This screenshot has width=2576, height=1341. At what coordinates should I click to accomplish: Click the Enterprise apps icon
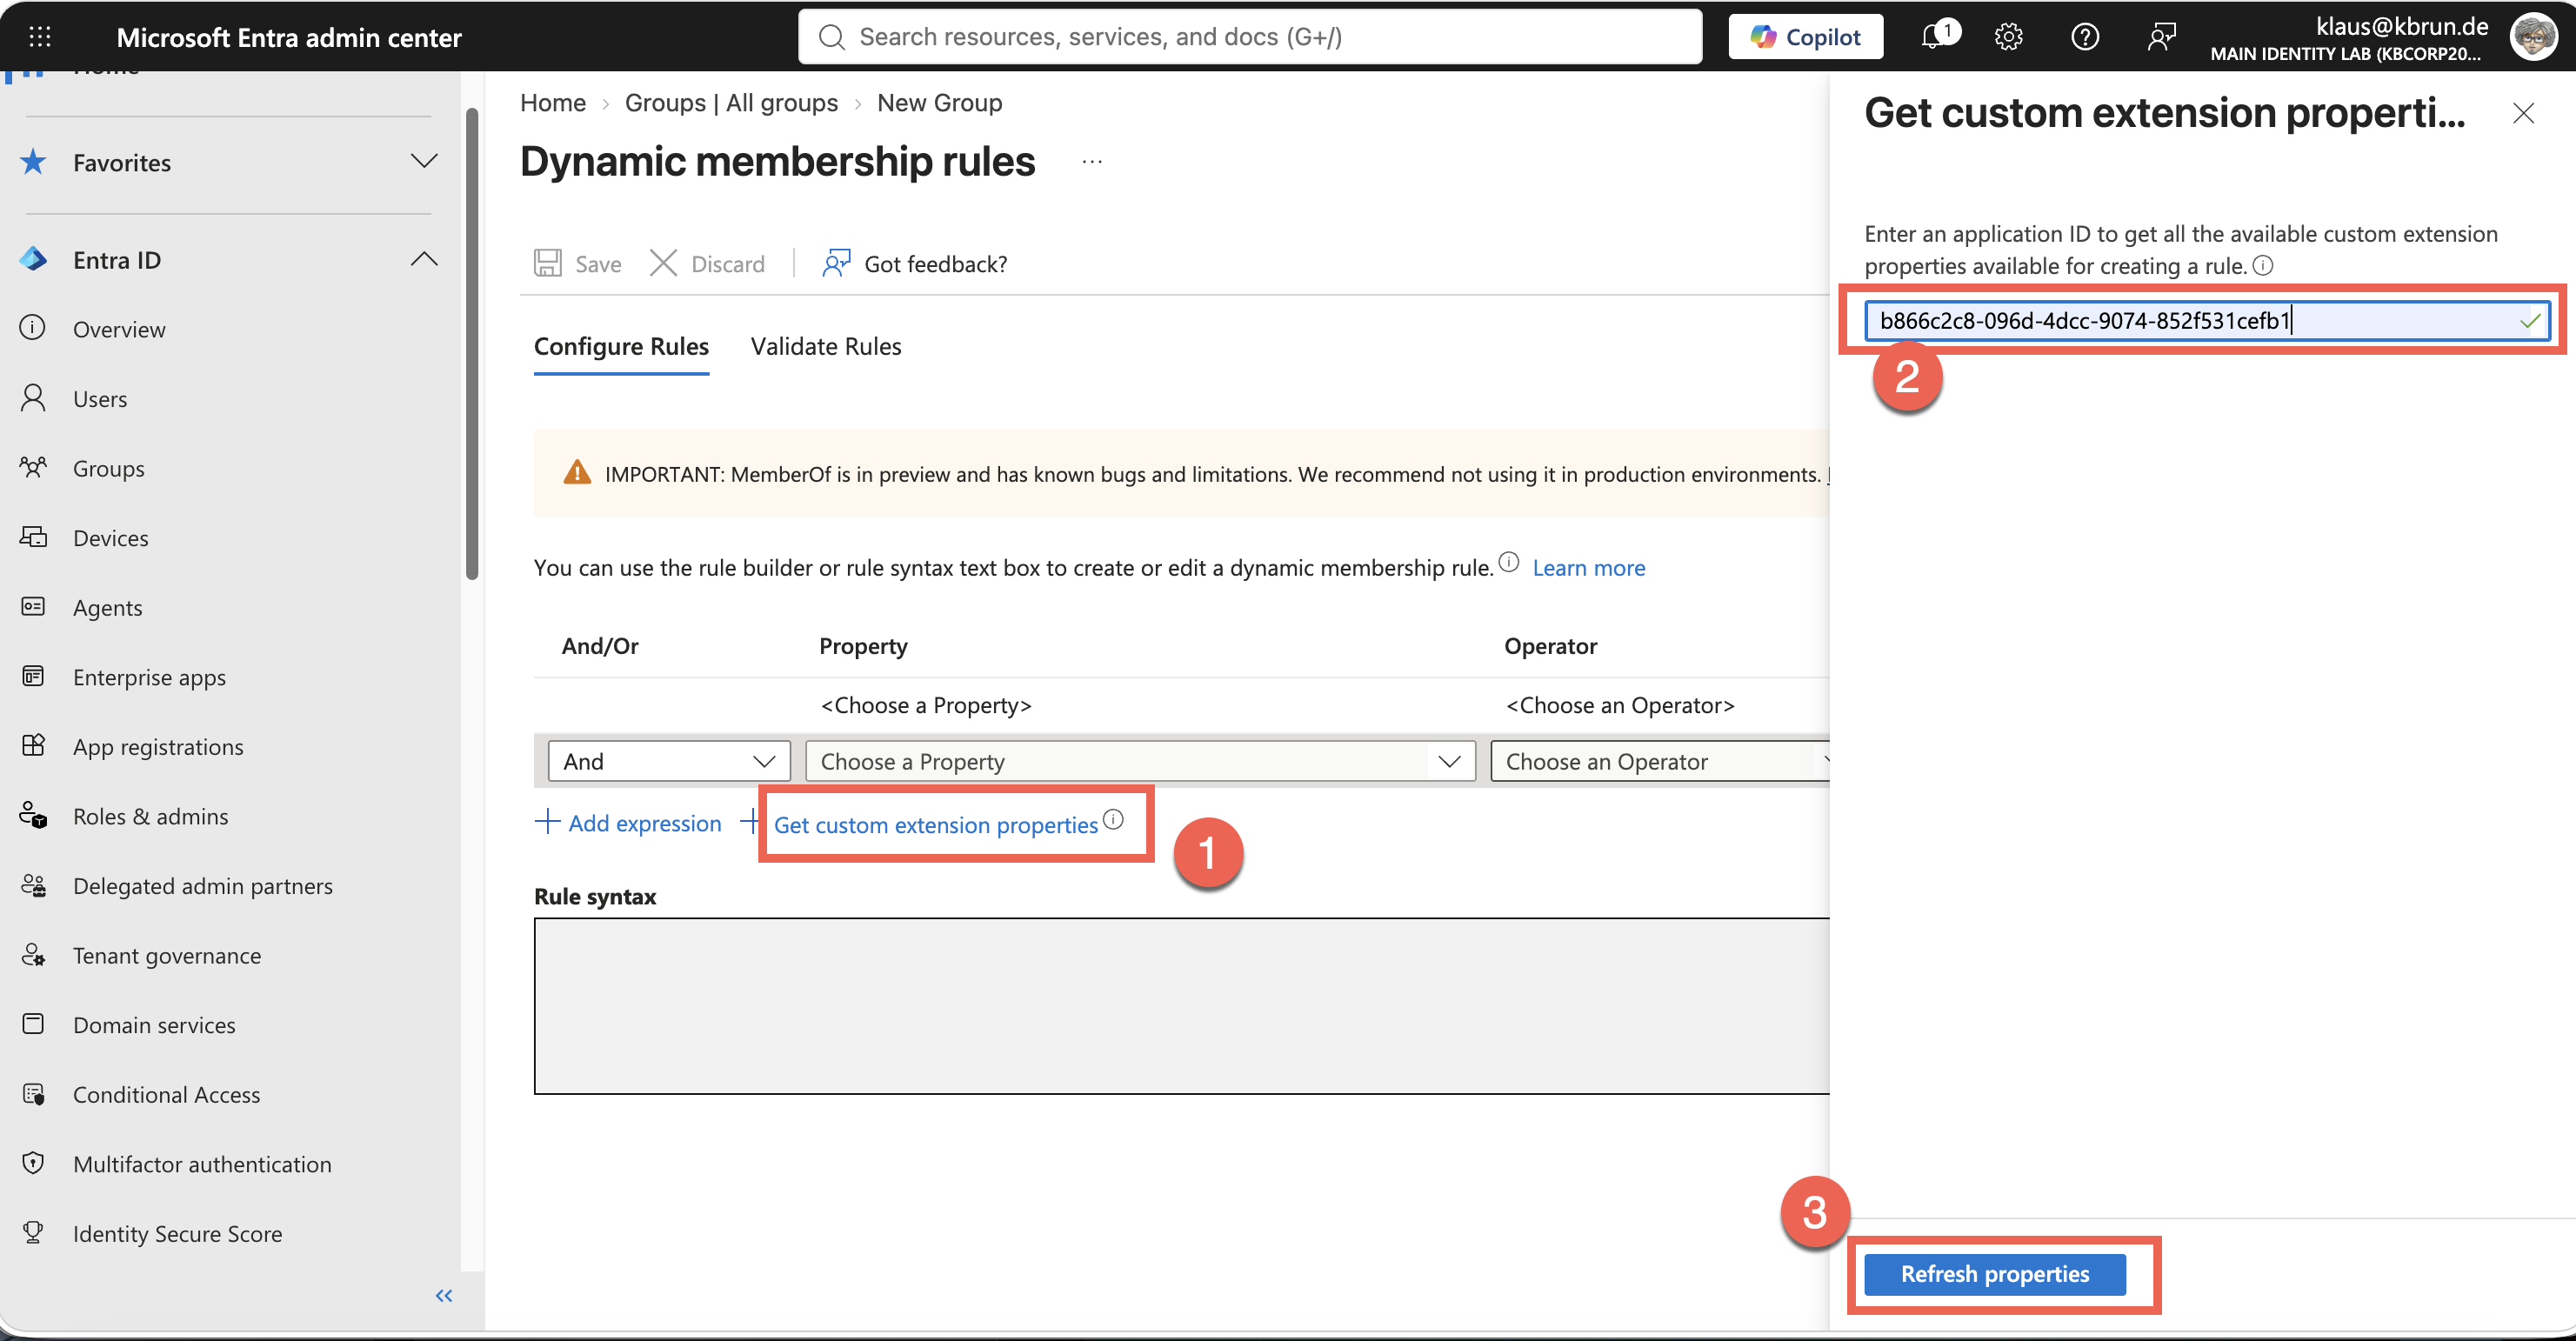coord(33,676)
